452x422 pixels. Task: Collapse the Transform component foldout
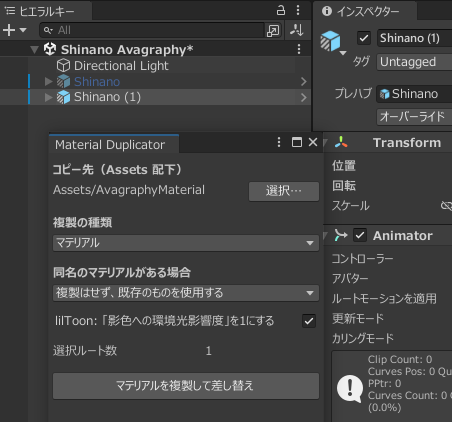tap(326, 143)
